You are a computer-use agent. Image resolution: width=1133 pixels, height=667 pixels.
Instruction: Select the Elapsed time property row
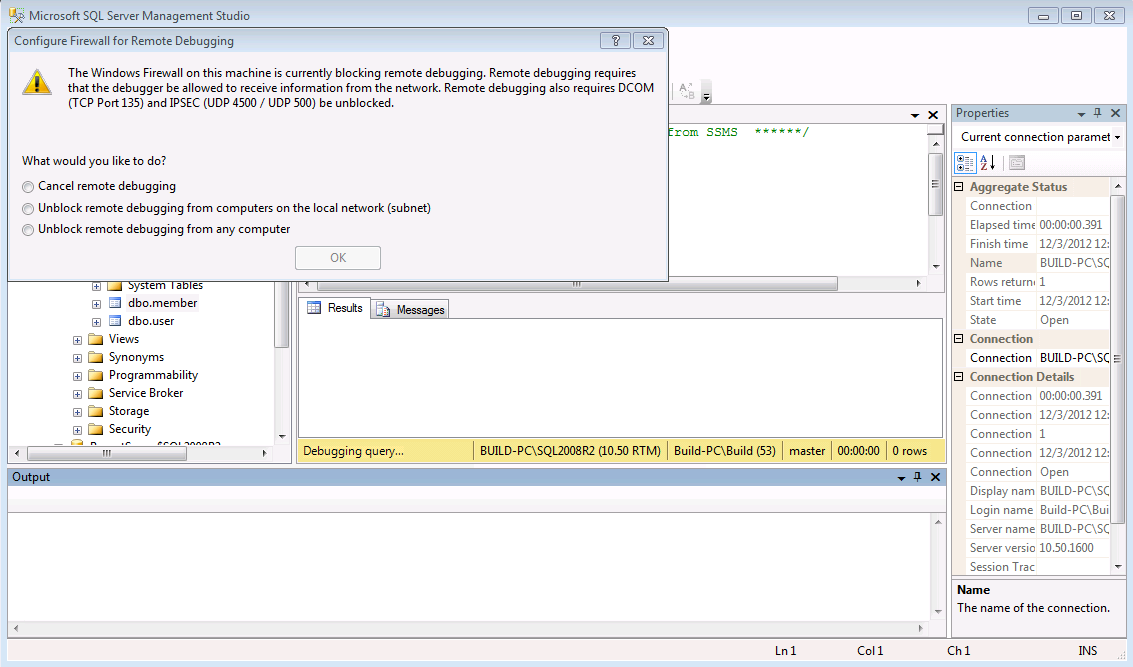click(x=1038, y=225)
